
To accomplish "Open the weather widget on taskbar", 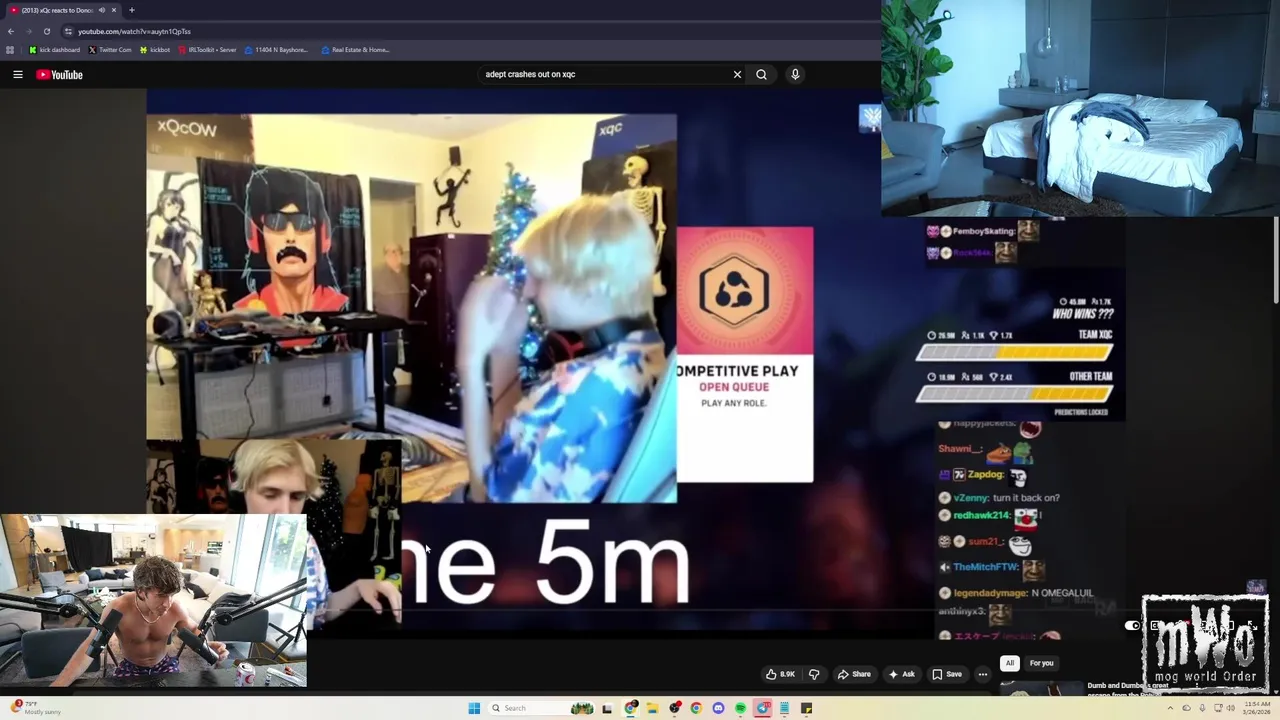I will [35, 708].
